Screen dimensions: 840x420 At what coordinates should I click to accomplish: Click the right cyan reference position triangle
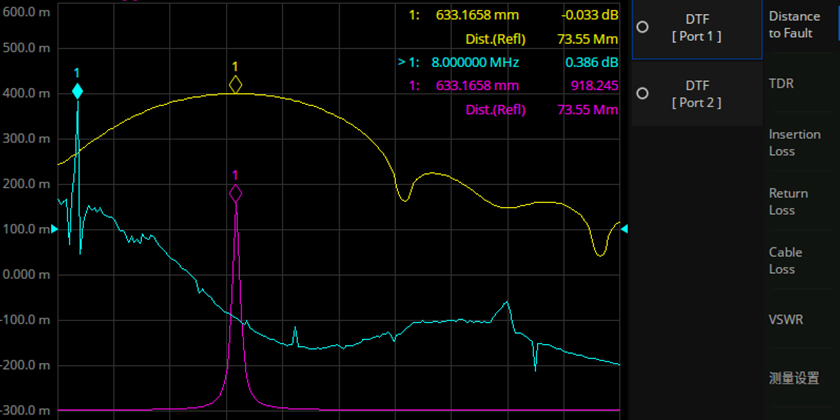623,229
